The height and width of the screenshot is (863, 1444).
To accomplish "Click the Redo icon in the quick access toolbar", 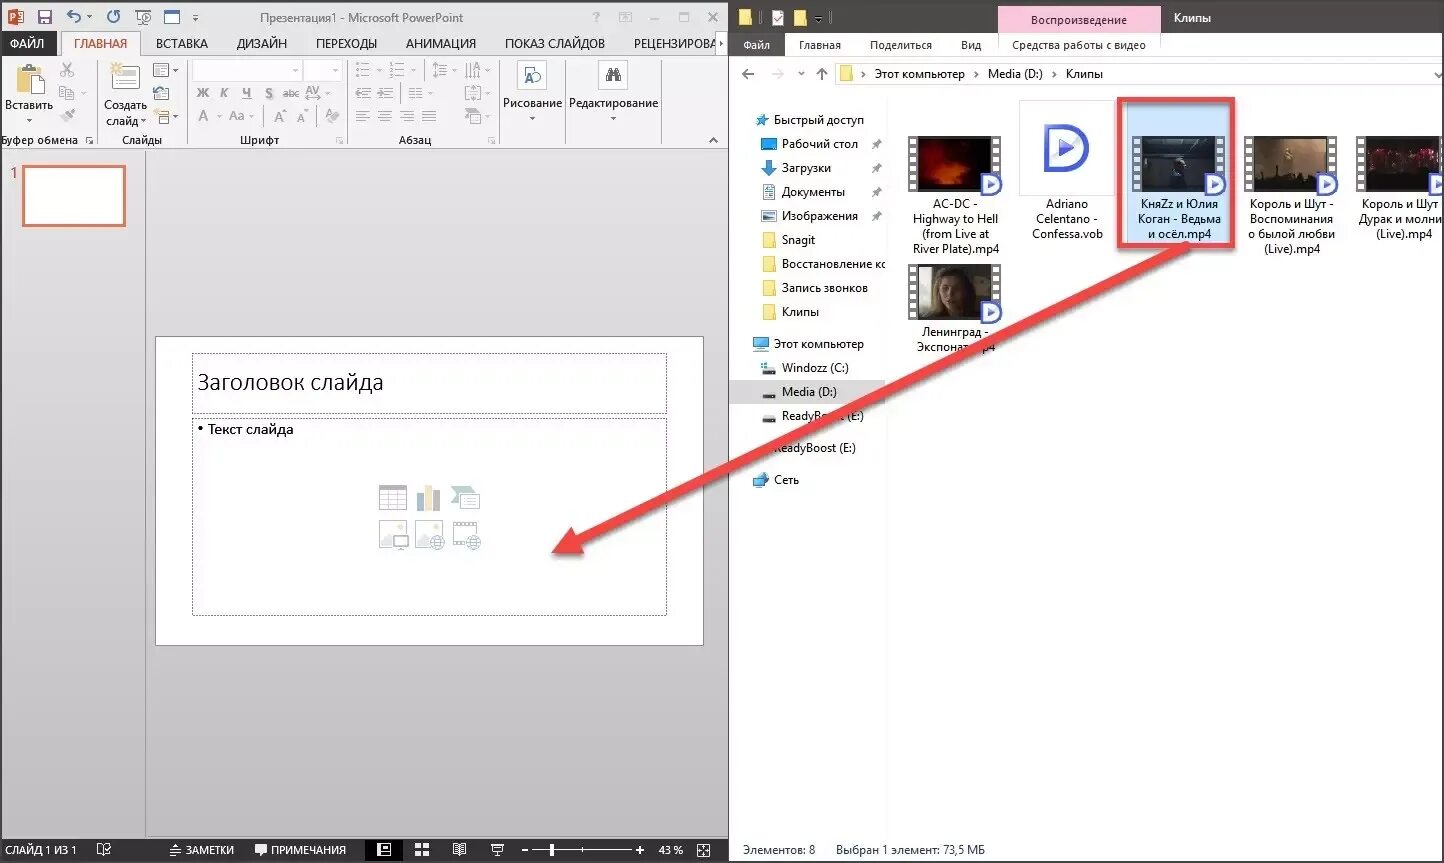I will point(113,17).
